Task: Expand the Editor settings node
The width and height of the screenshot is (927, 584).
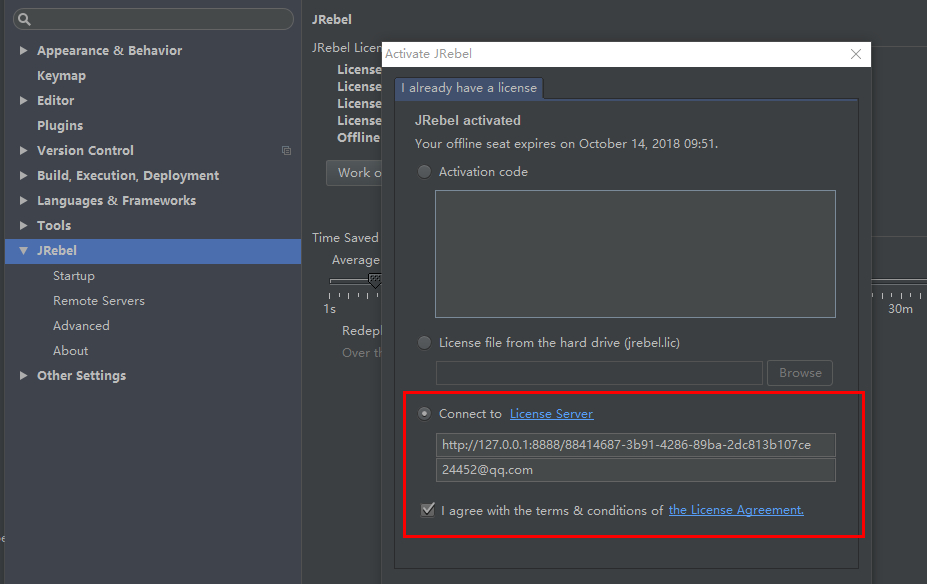Action: coord(23,100)
